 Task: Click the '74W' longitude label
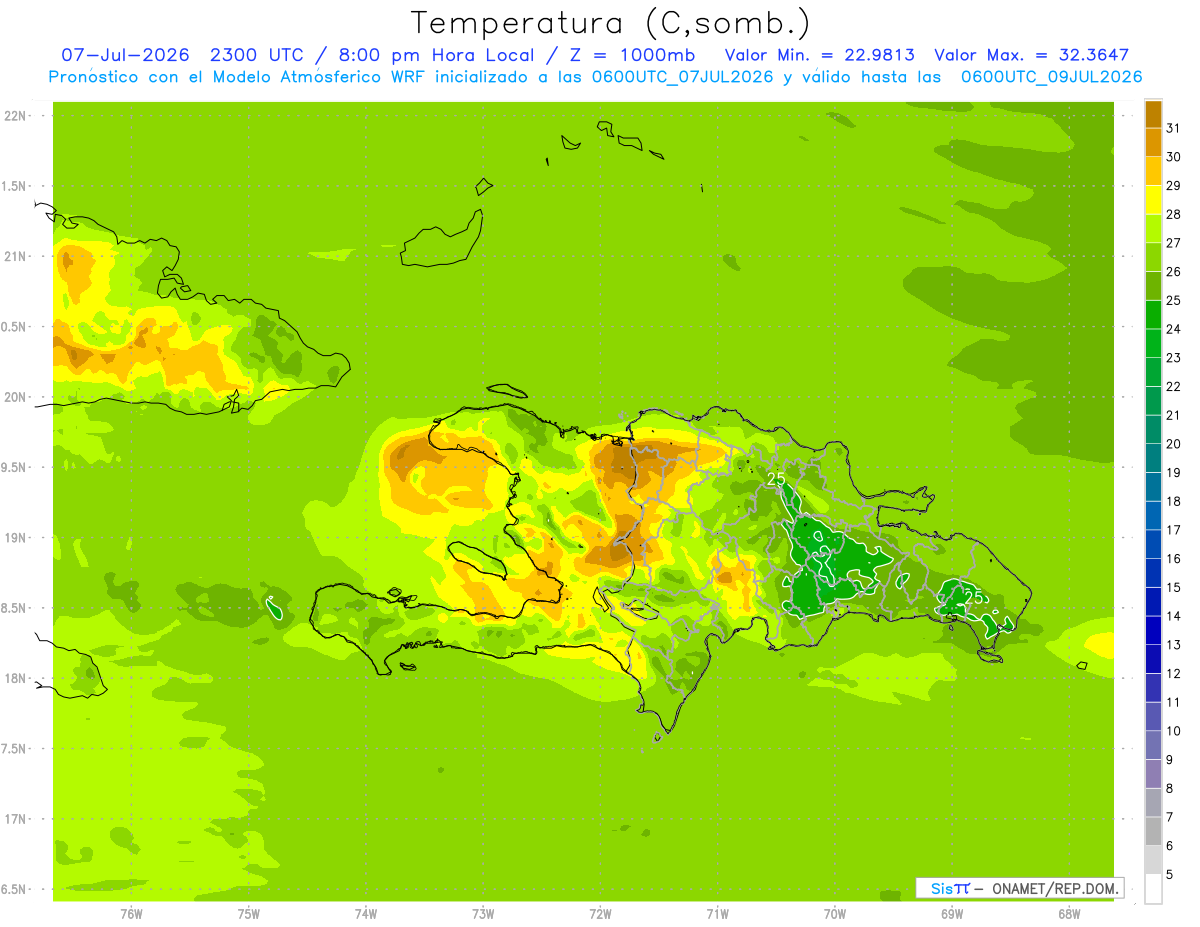(366, 913)
